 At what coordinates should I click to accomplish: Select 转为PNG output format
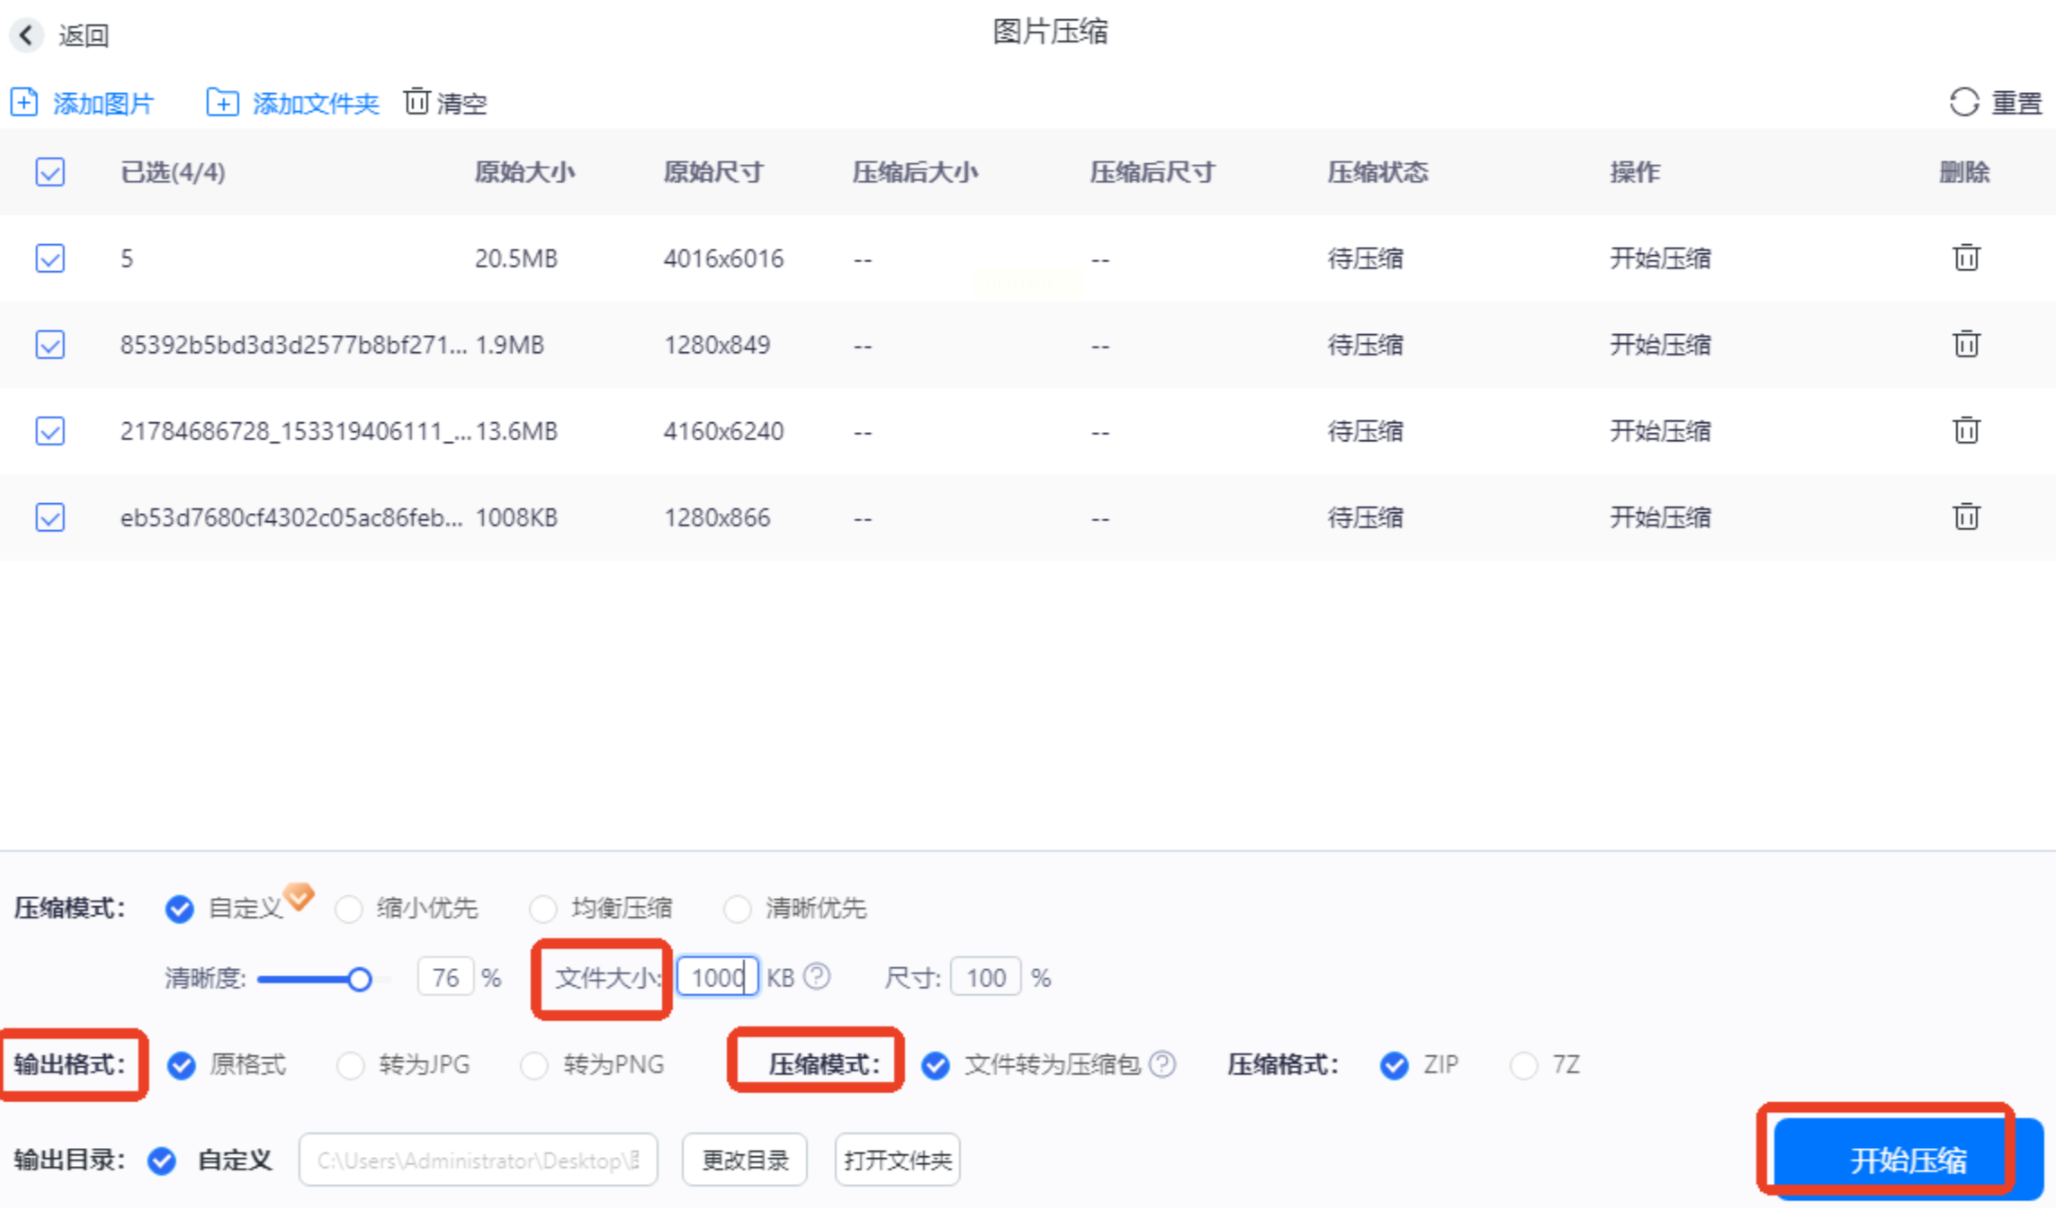click(535, 1065)
